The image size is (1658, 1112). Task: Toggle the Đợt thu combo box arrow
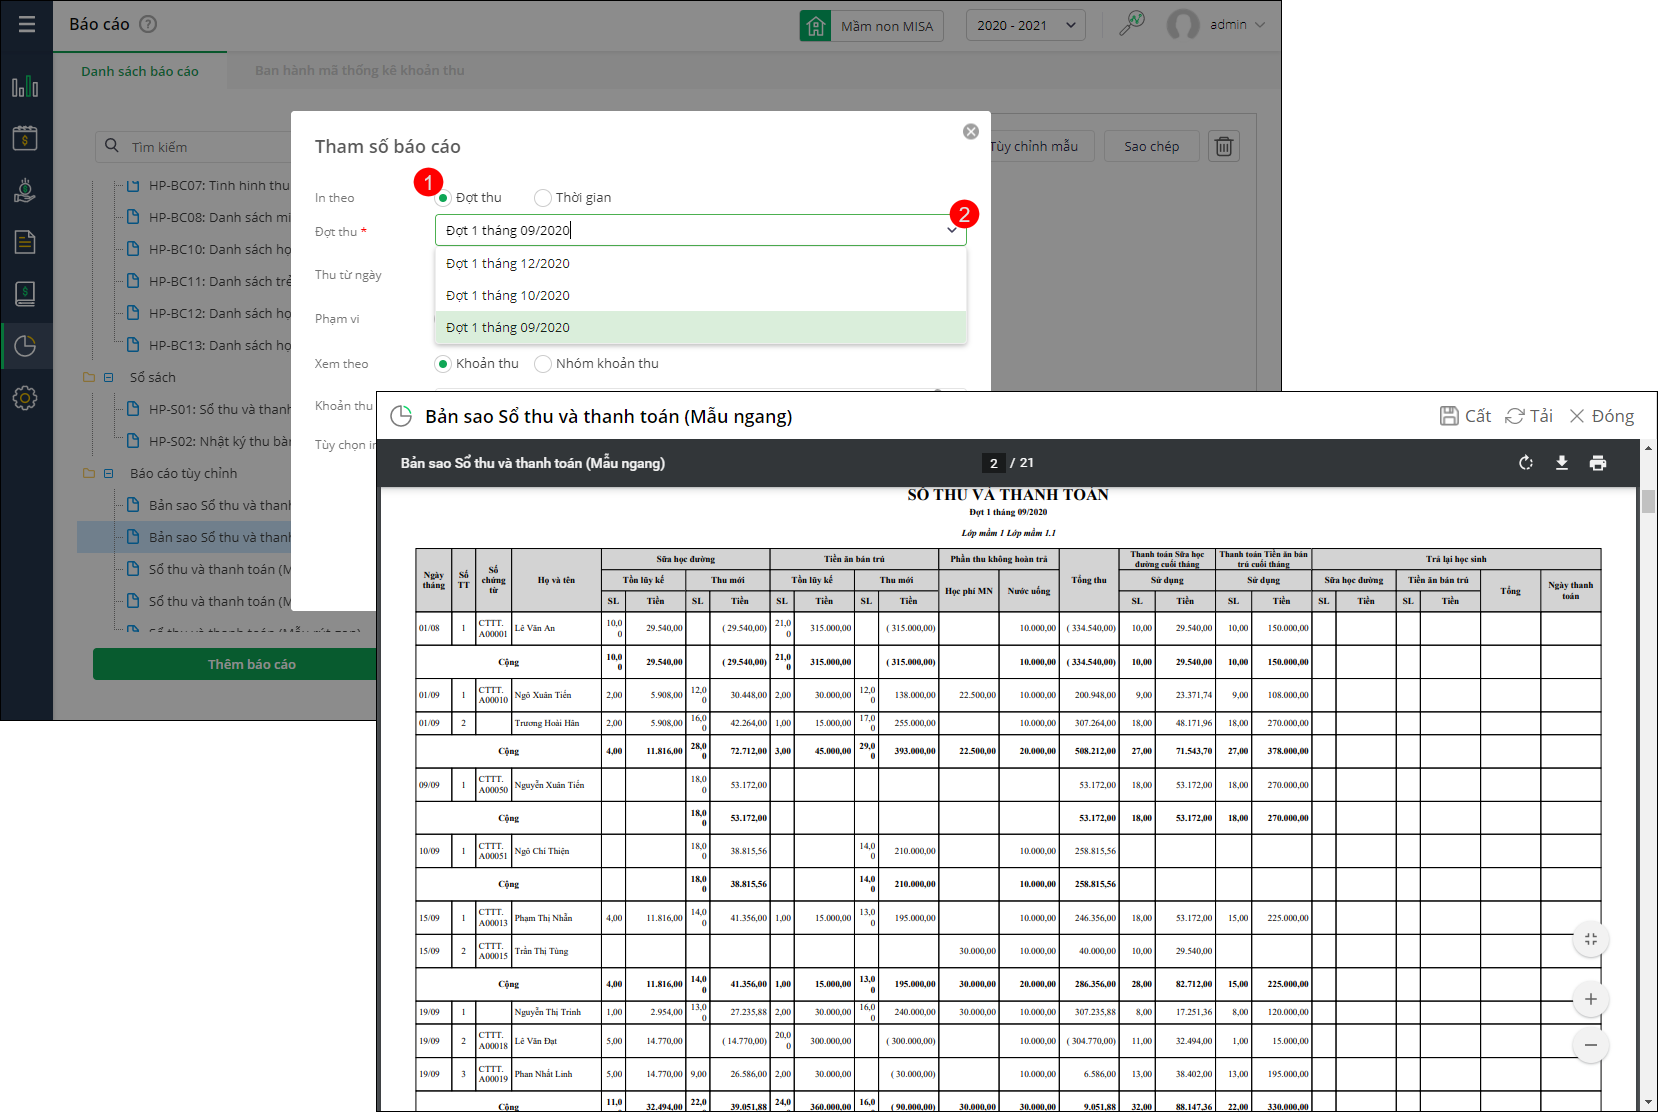[952, 230]
